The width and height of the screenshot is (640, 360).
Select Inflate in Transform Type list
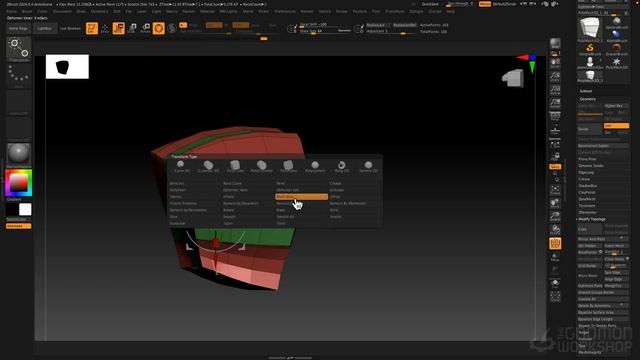coord(228,197)
